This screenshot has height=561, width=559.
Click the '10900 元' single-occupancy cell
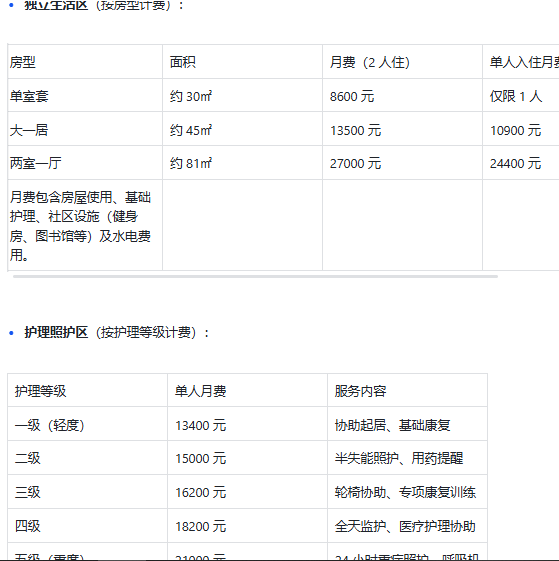(x=521, y=129)
